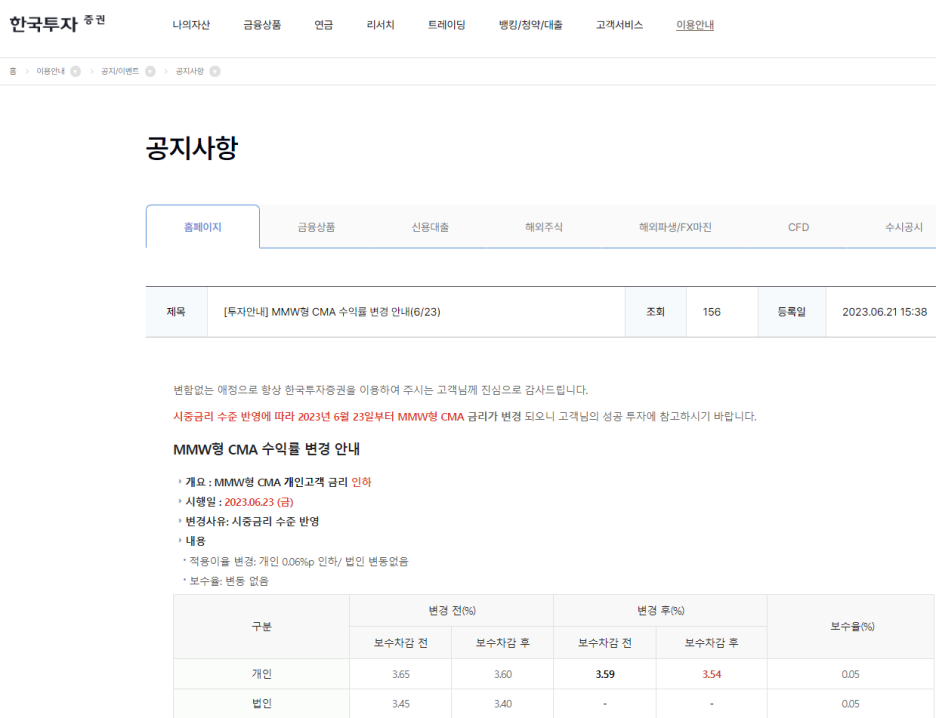This screenshot has height=718, width=936.
Task: Click the 변경 전(%) table header
Action: click(452, 611)
